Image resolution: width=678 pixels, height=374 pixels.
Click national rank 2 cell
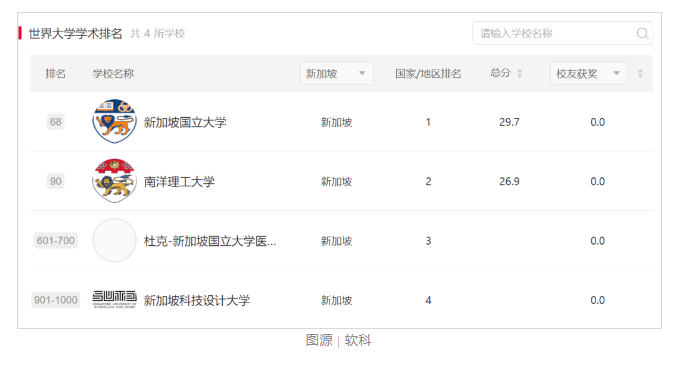(x=428, y=181)
